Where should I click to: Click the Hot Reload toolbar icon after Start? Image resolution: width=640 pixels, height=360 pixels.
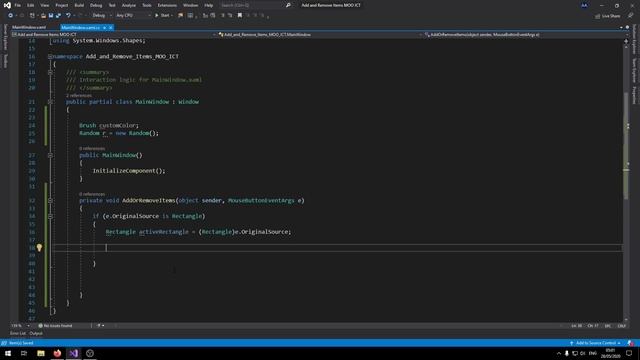[x=180, y=16]
